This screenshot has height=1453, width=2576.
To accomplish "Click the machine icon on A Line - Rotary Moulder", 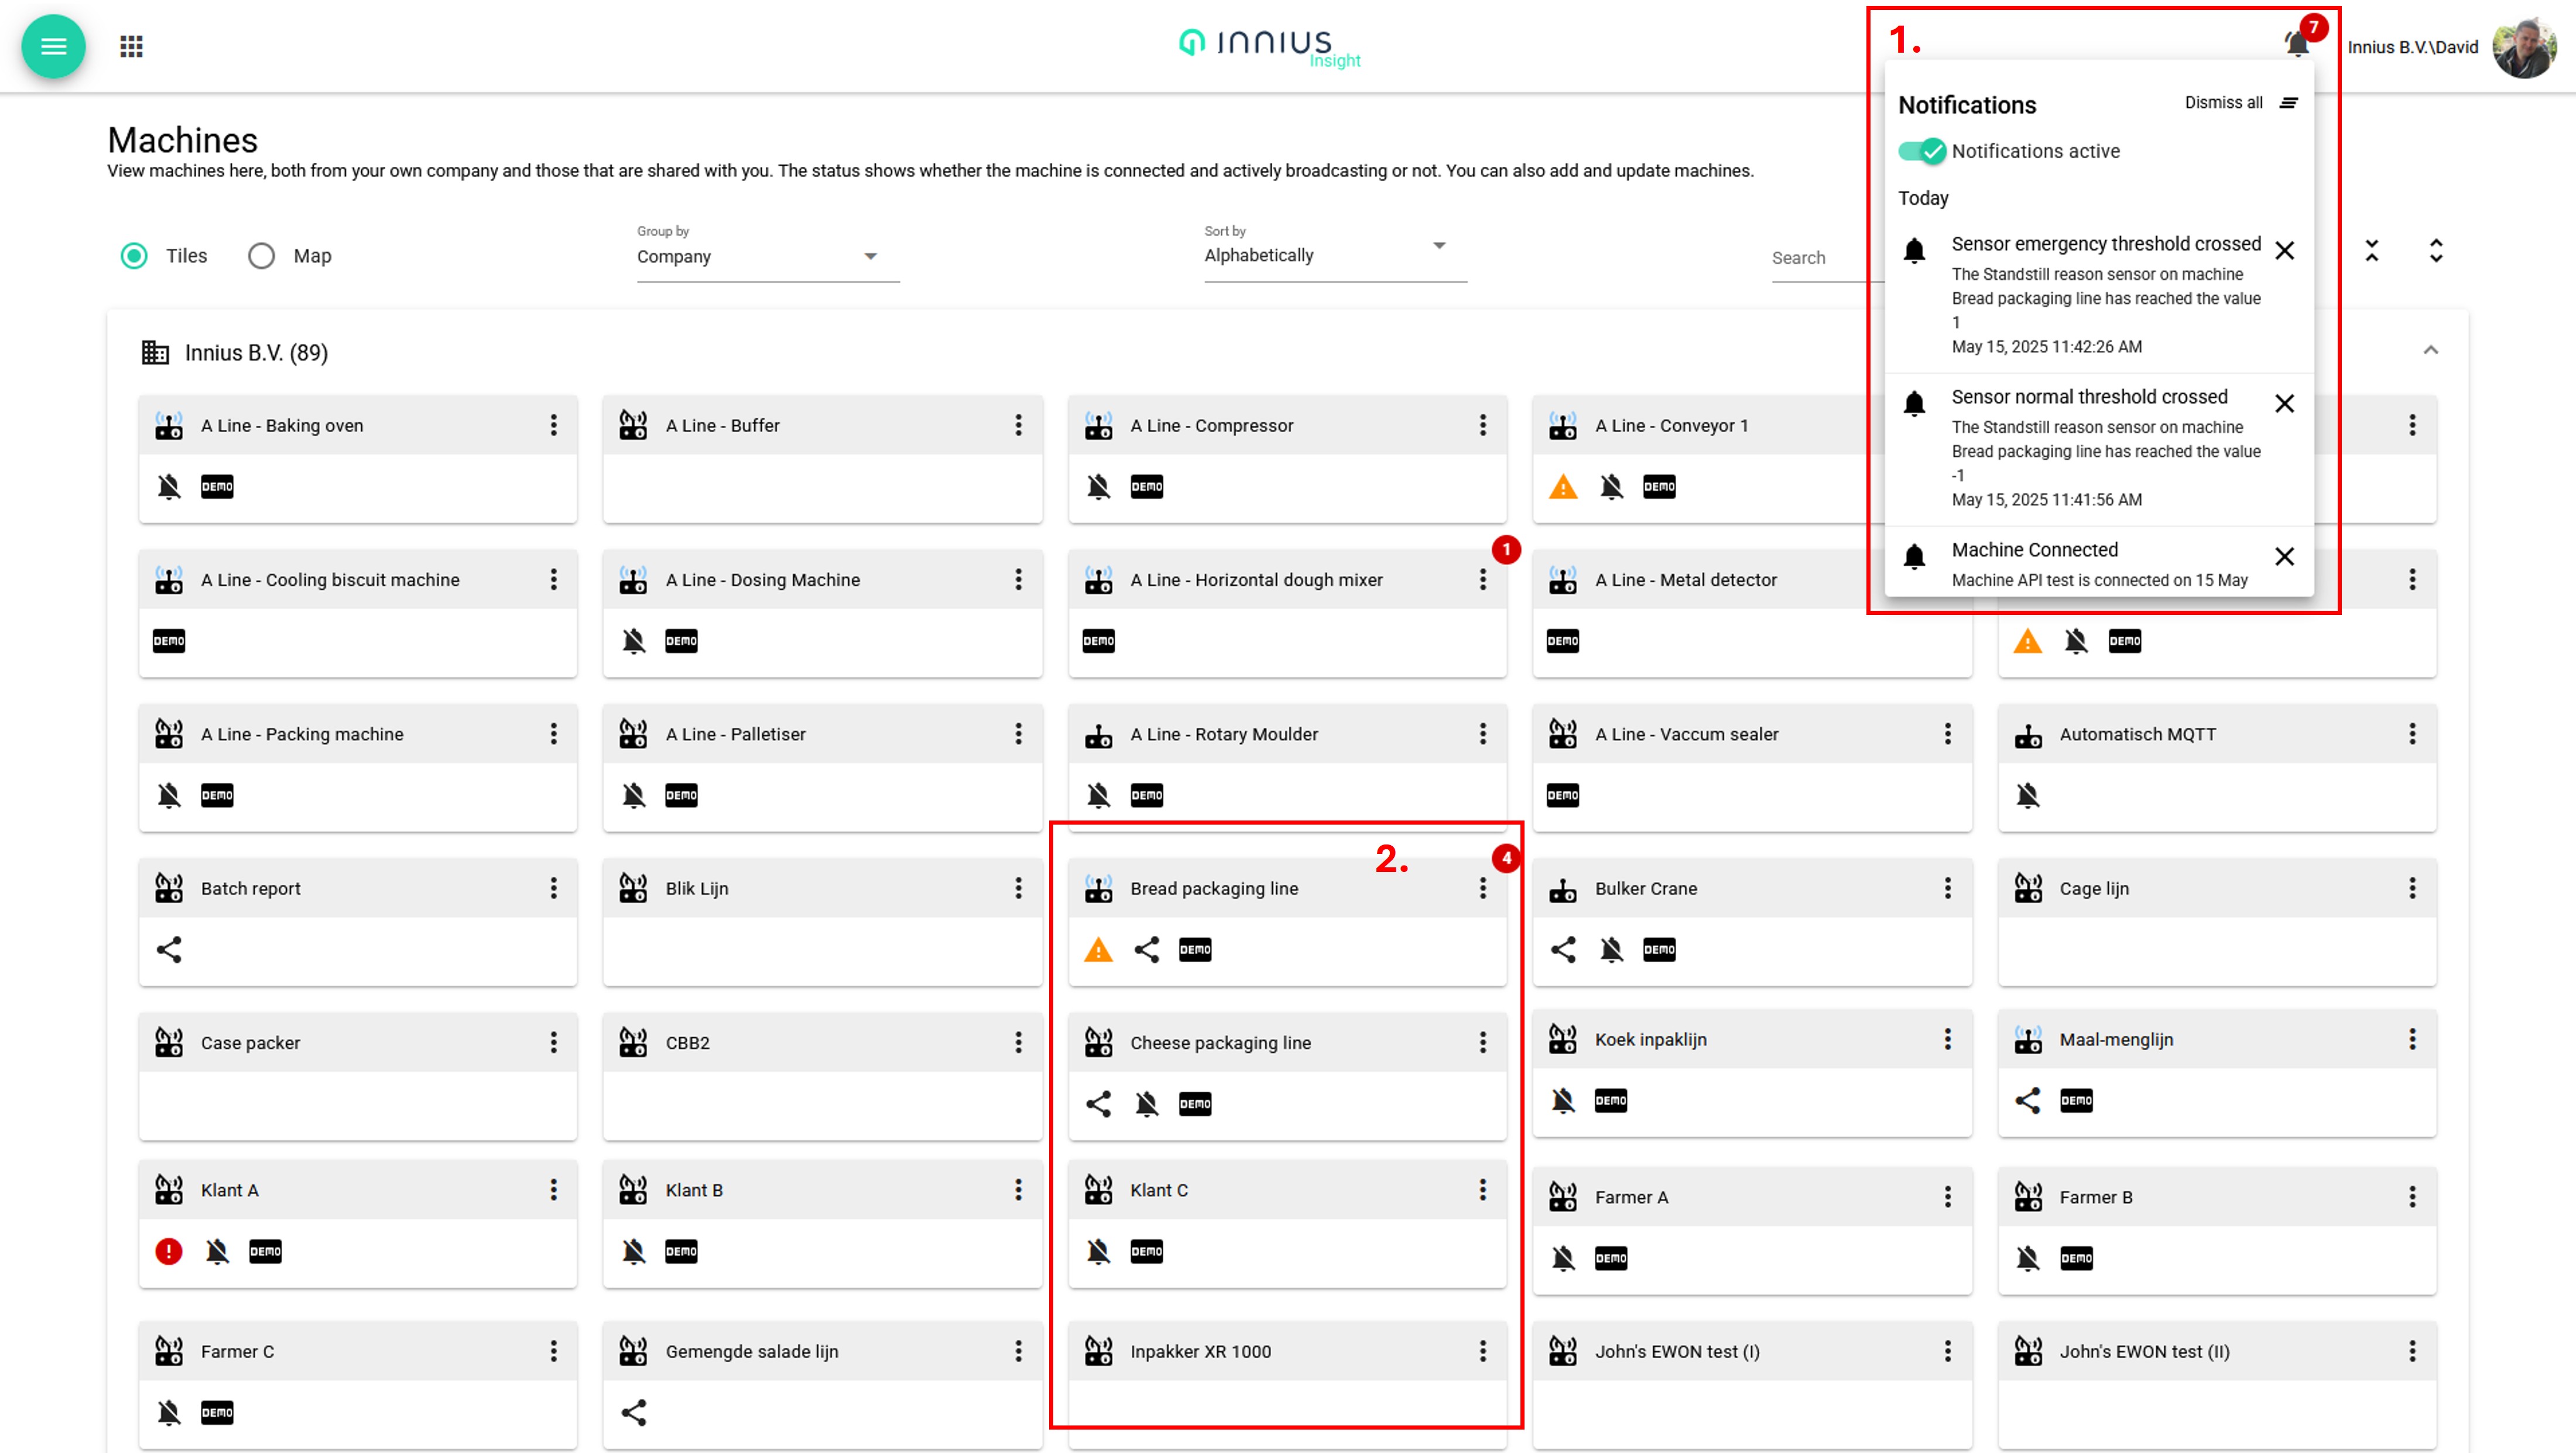I will [1098, 735].
